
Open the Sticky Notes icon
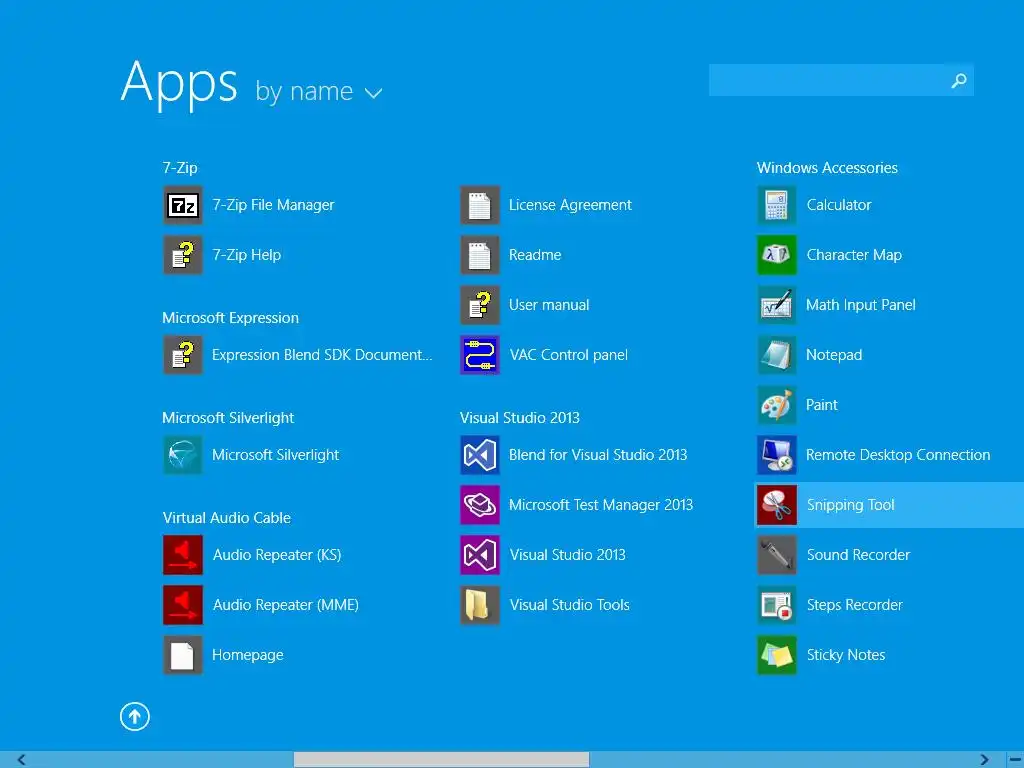pos(776,654)
